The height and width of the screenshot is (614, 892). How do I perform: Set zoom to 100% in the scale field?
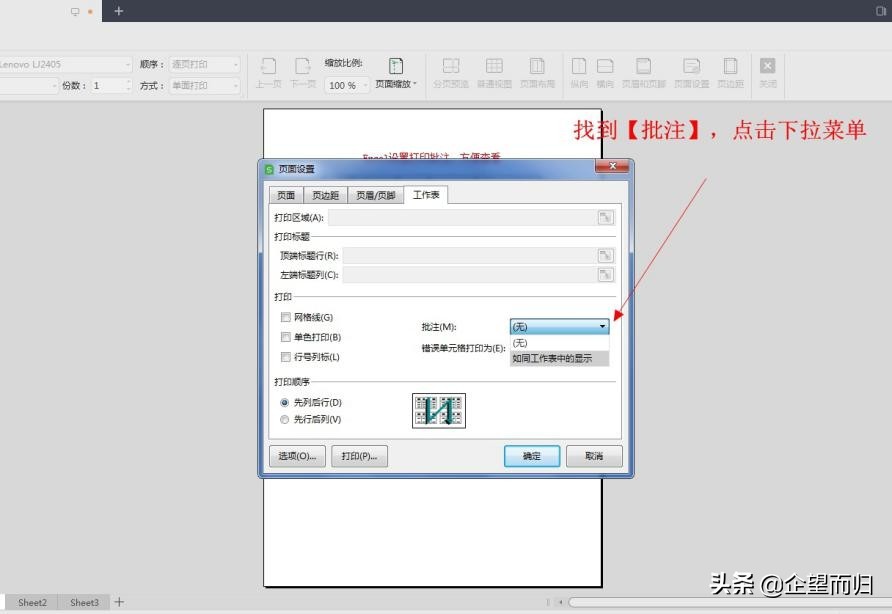tap(344, 85)
